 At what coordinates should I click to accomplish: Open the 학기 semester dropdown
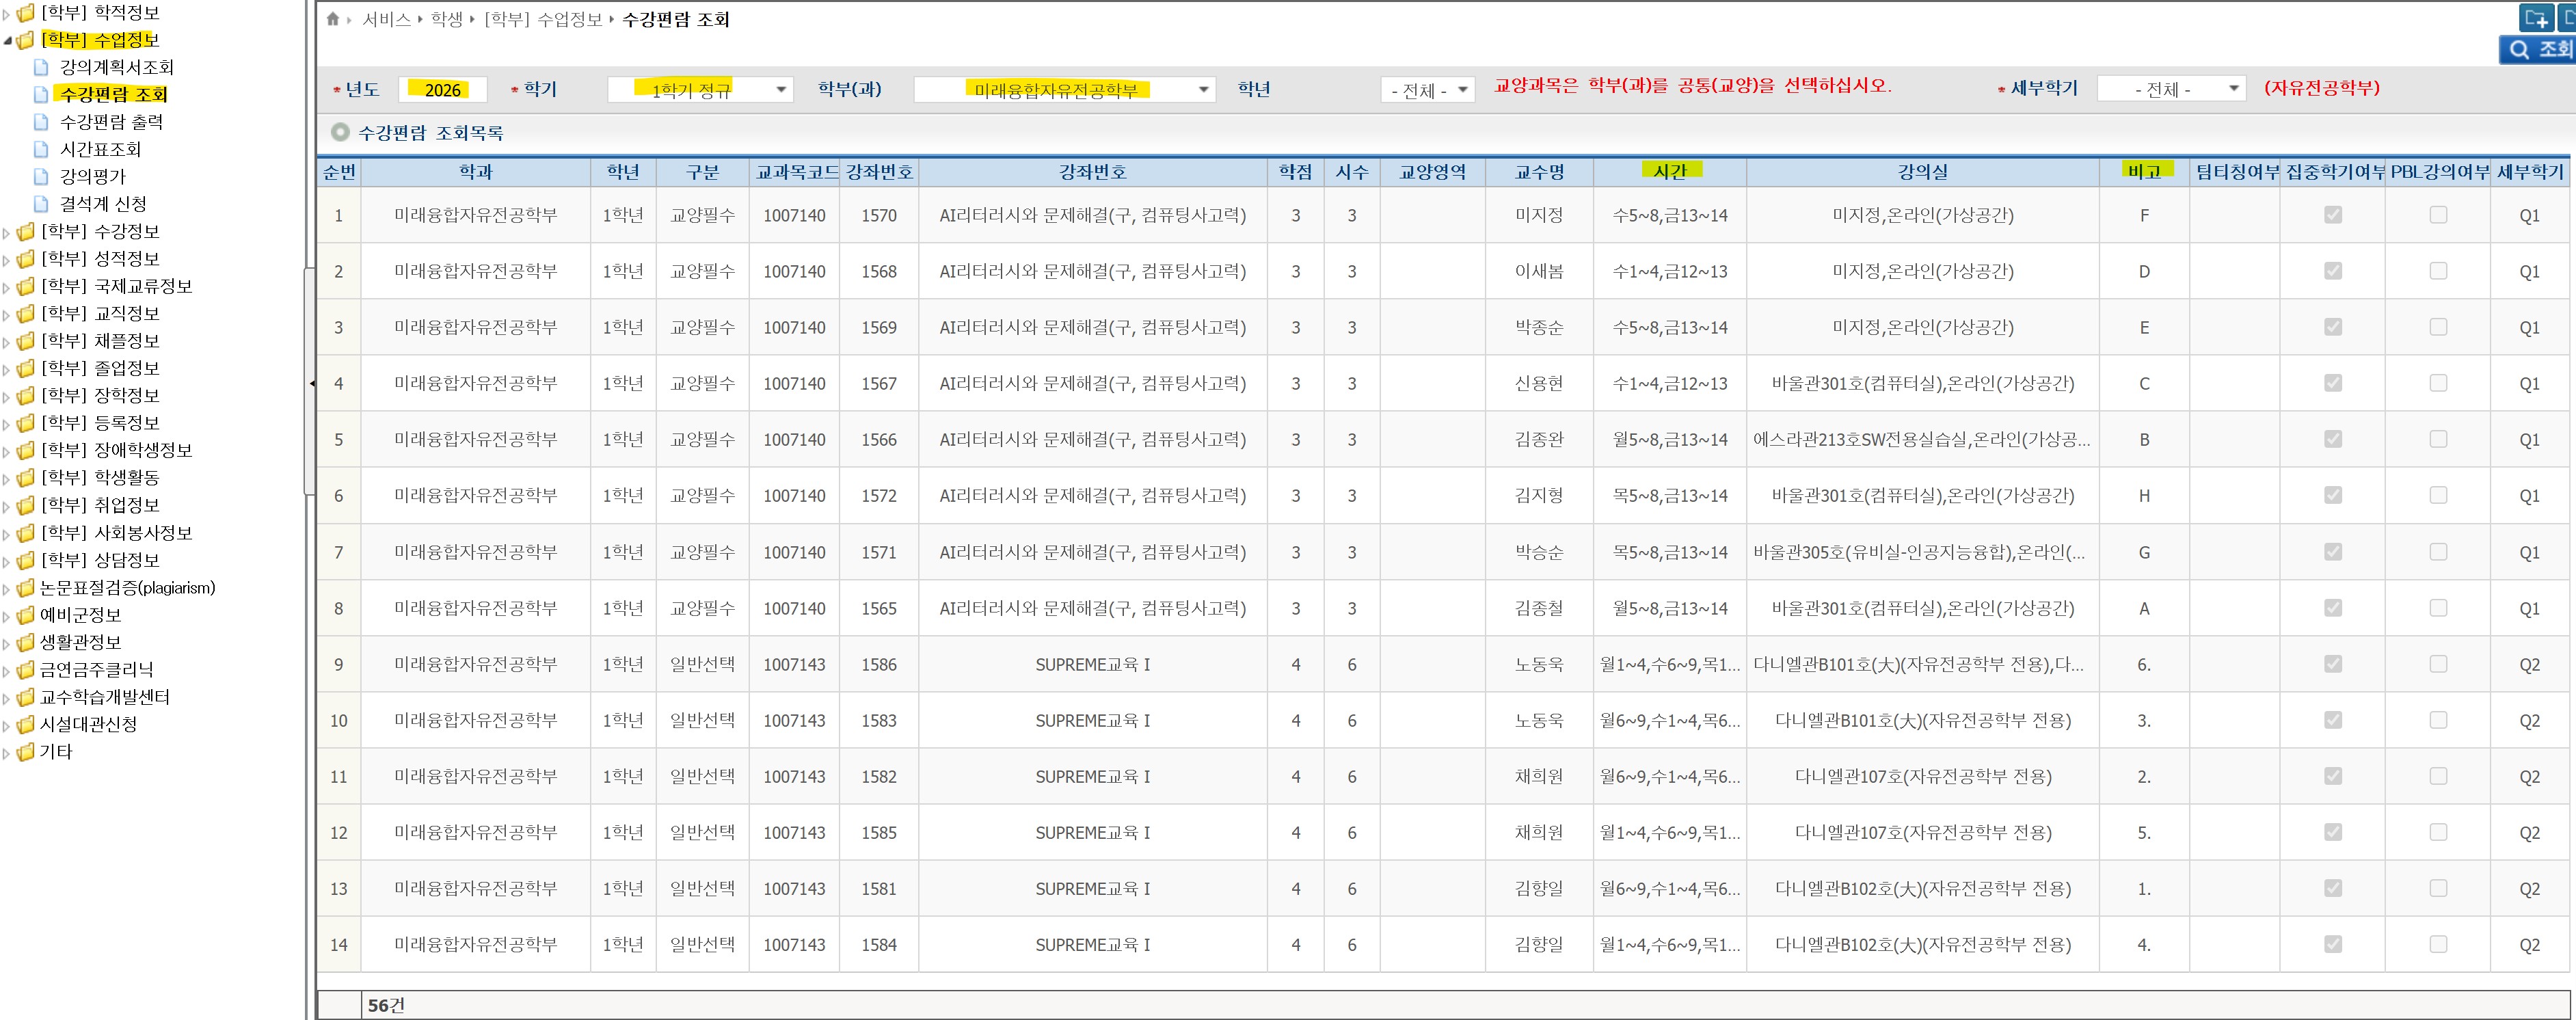point(700,90)
